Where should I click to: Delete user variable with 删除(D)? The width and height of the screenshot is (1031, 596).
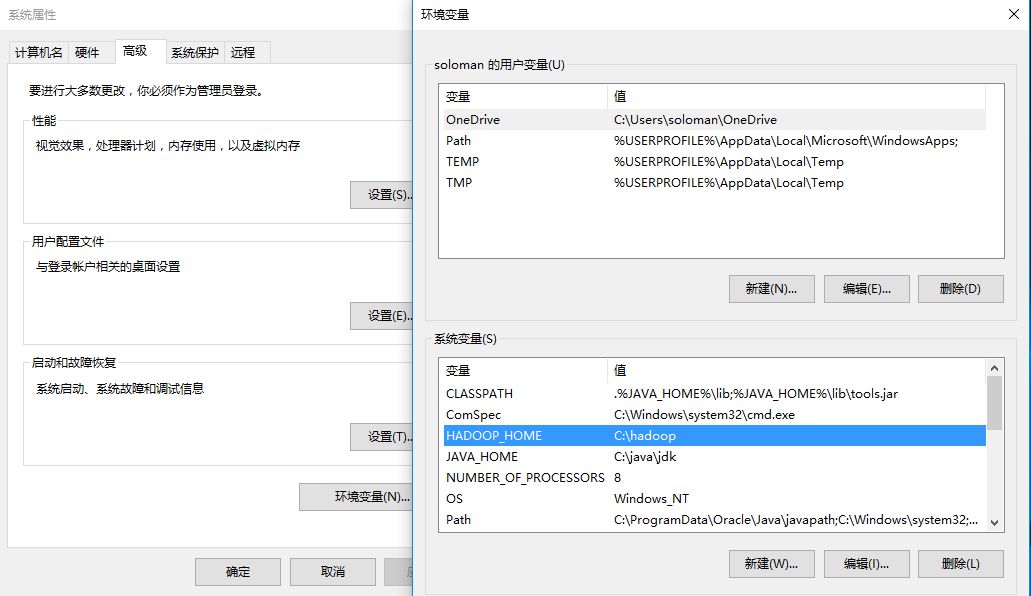(961, 289)
